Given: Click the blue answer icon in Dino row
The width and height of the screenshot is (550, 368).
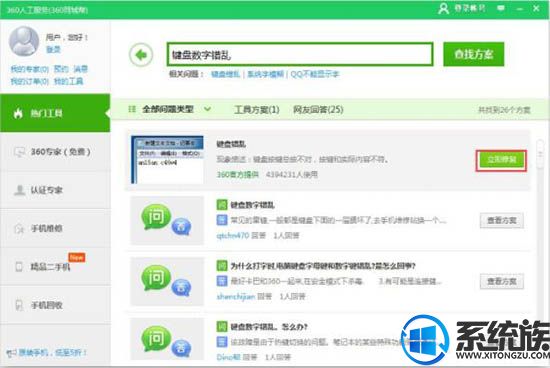Looking at the screenshot, I should click(x=222, y=342).
